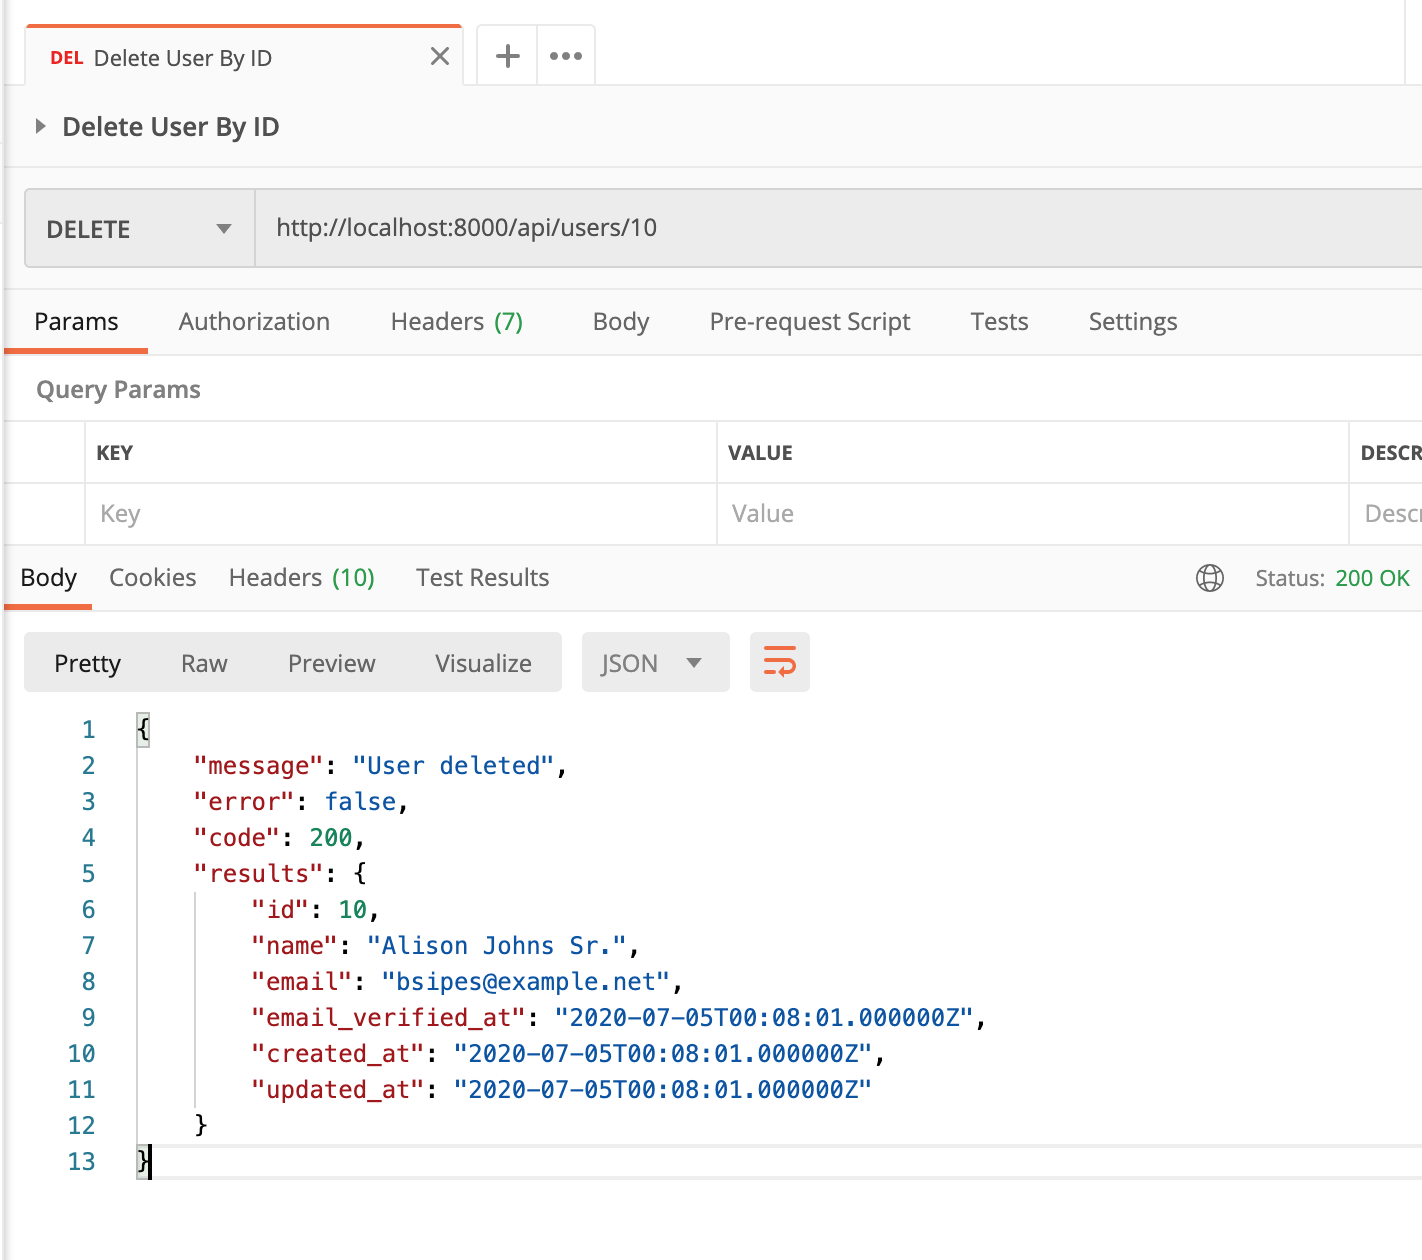
Task: Click line number 5 in gutter
Action: (x=88, y=874)
